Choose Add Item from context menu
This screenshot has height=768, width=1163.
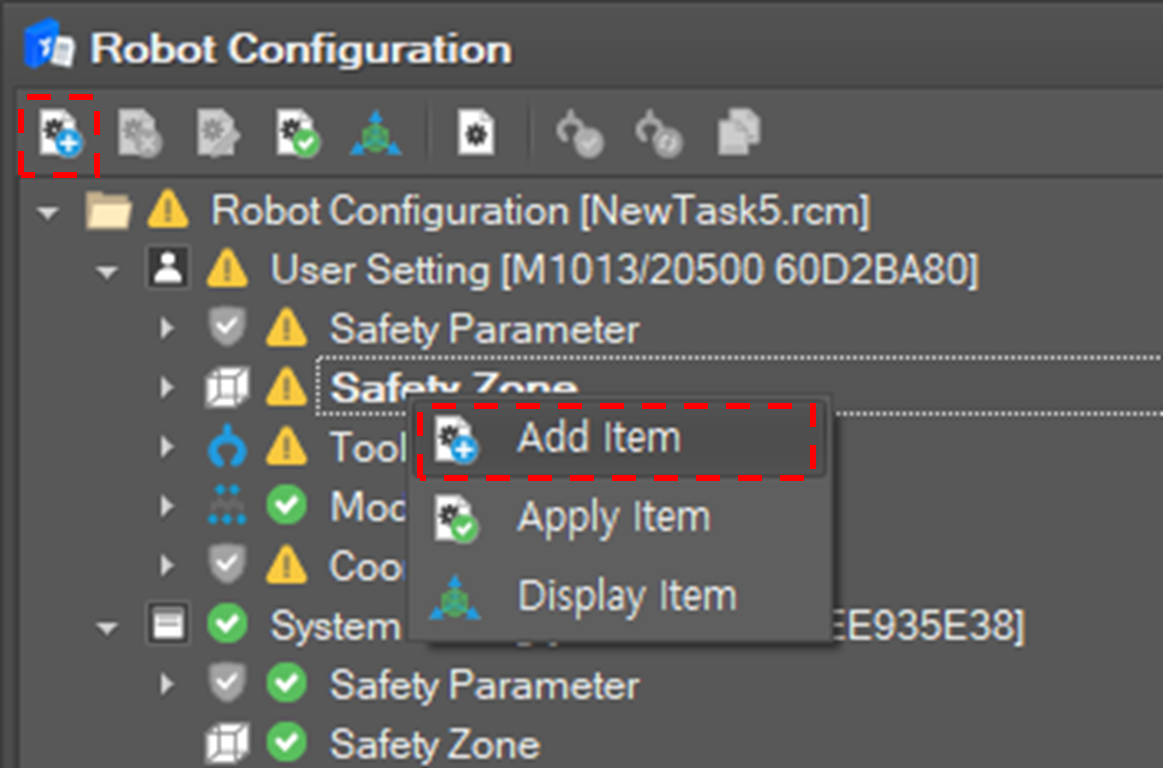click(x=598, y=438)
